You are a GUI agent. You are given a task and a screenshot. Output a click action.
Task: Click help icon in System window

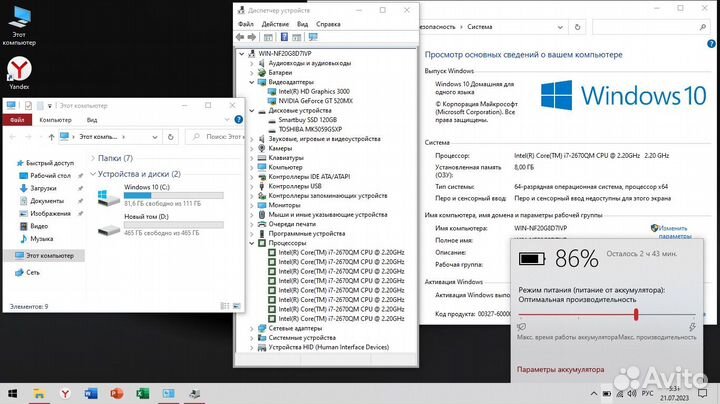point(711,44)
